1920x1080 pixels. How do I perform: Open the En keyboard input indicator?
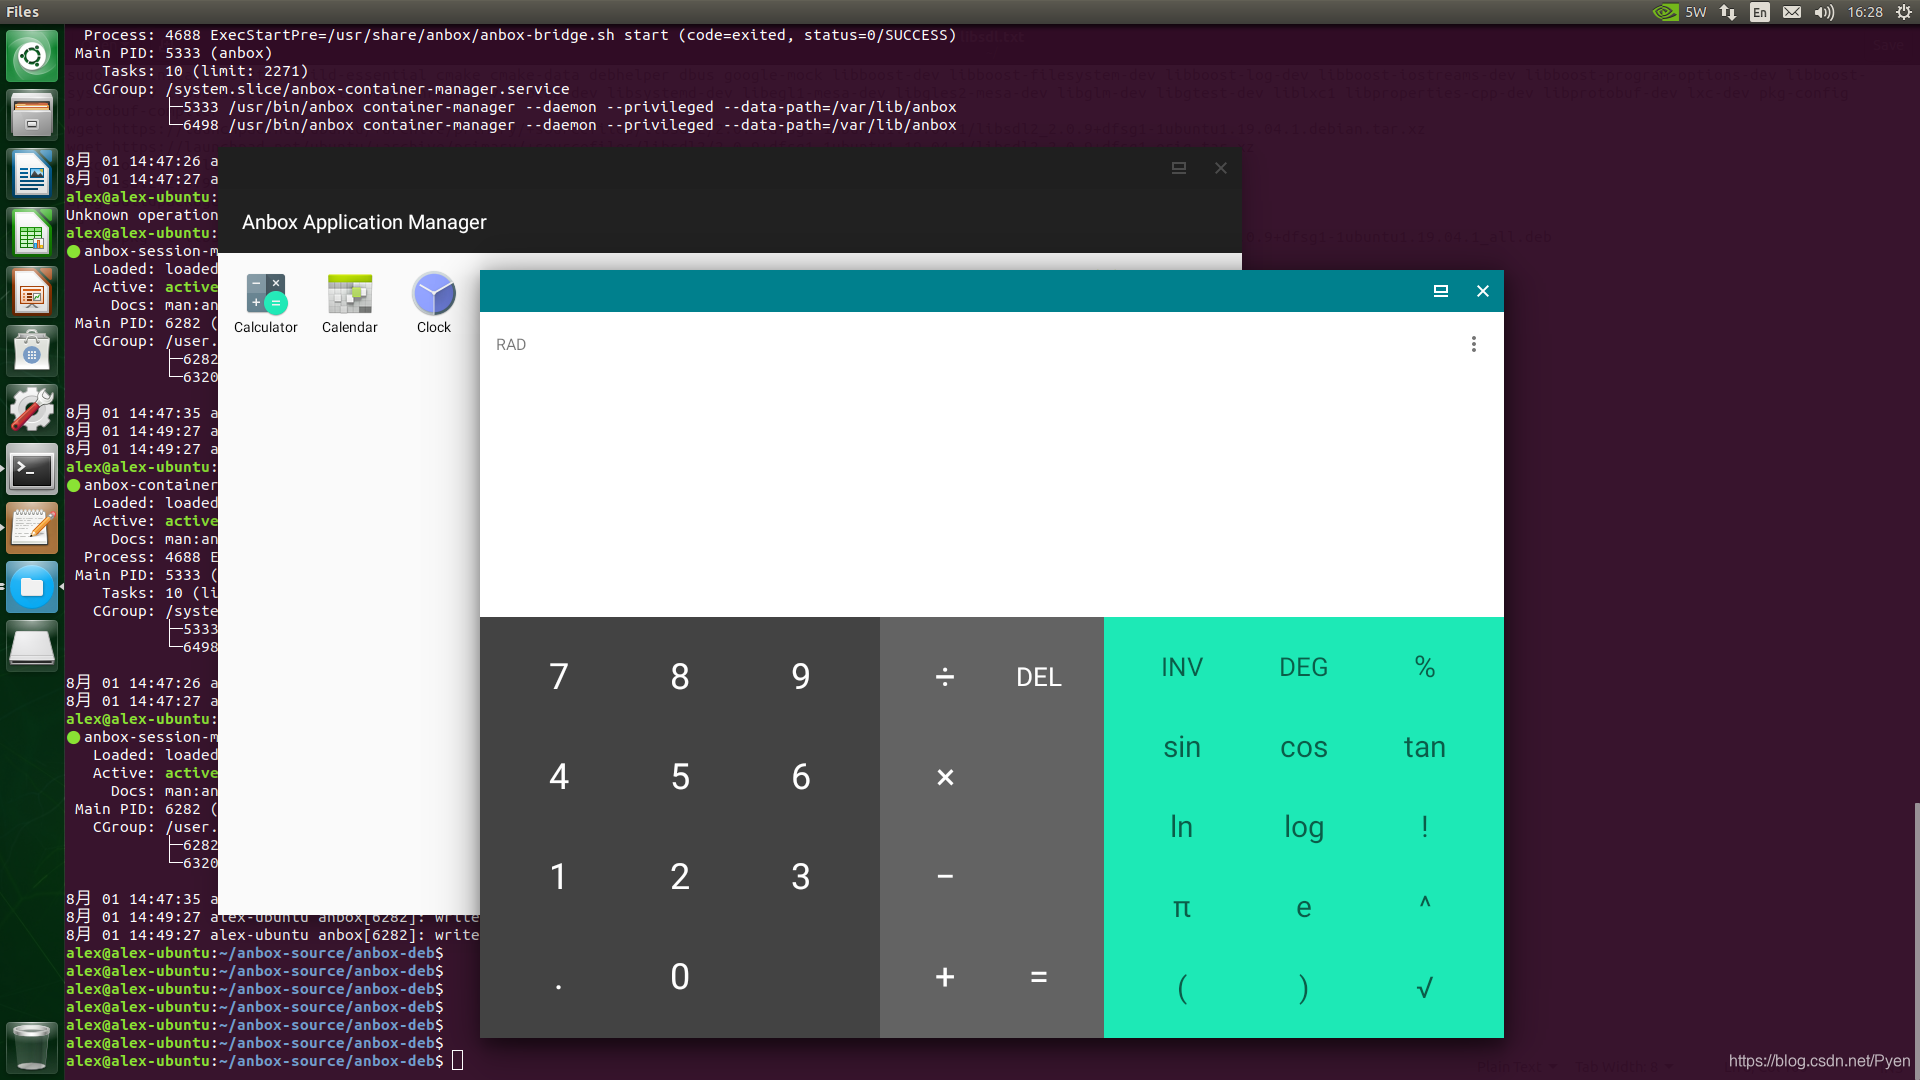[x=1760, y=12]
